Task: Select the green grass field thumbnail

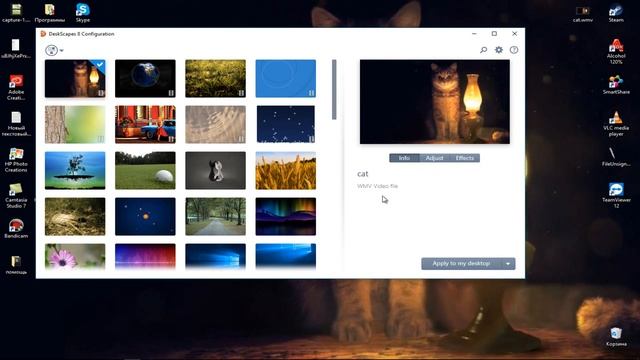Action: [x=216, y=78]
